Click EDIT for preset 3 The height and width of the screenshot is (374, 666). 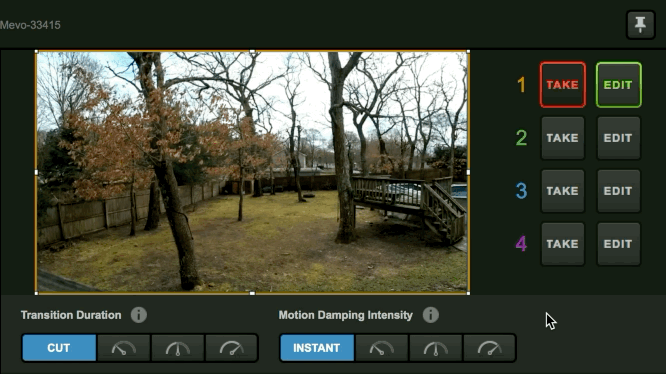[x=618, y=191]
